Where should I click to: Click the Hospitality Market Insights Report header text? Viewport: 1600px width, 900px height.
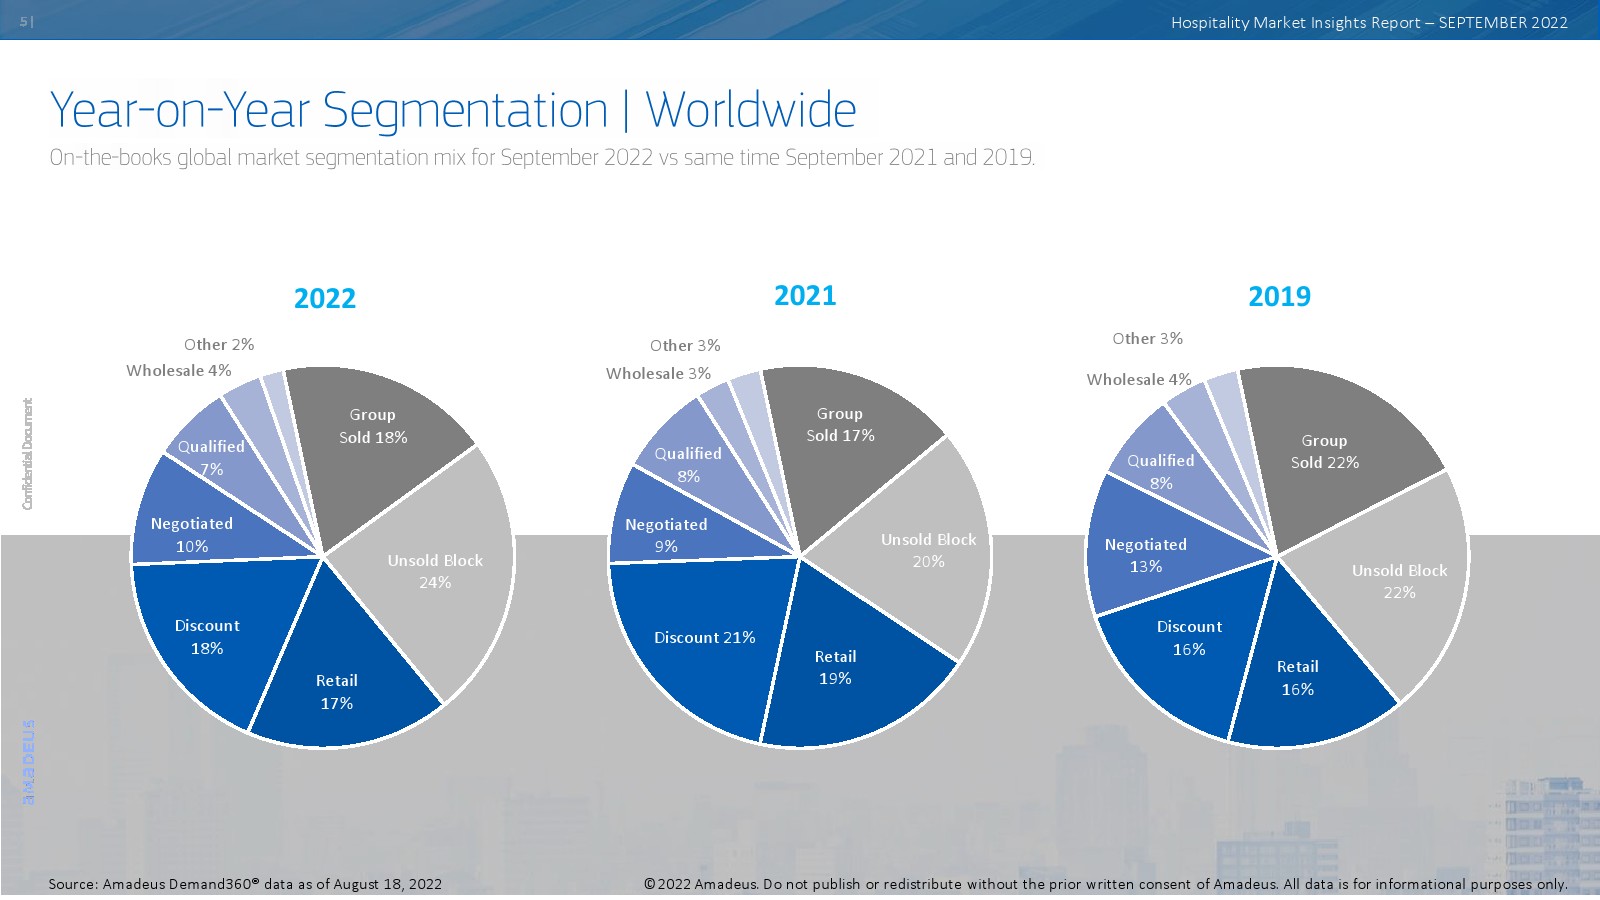[x=1369, y=23]
